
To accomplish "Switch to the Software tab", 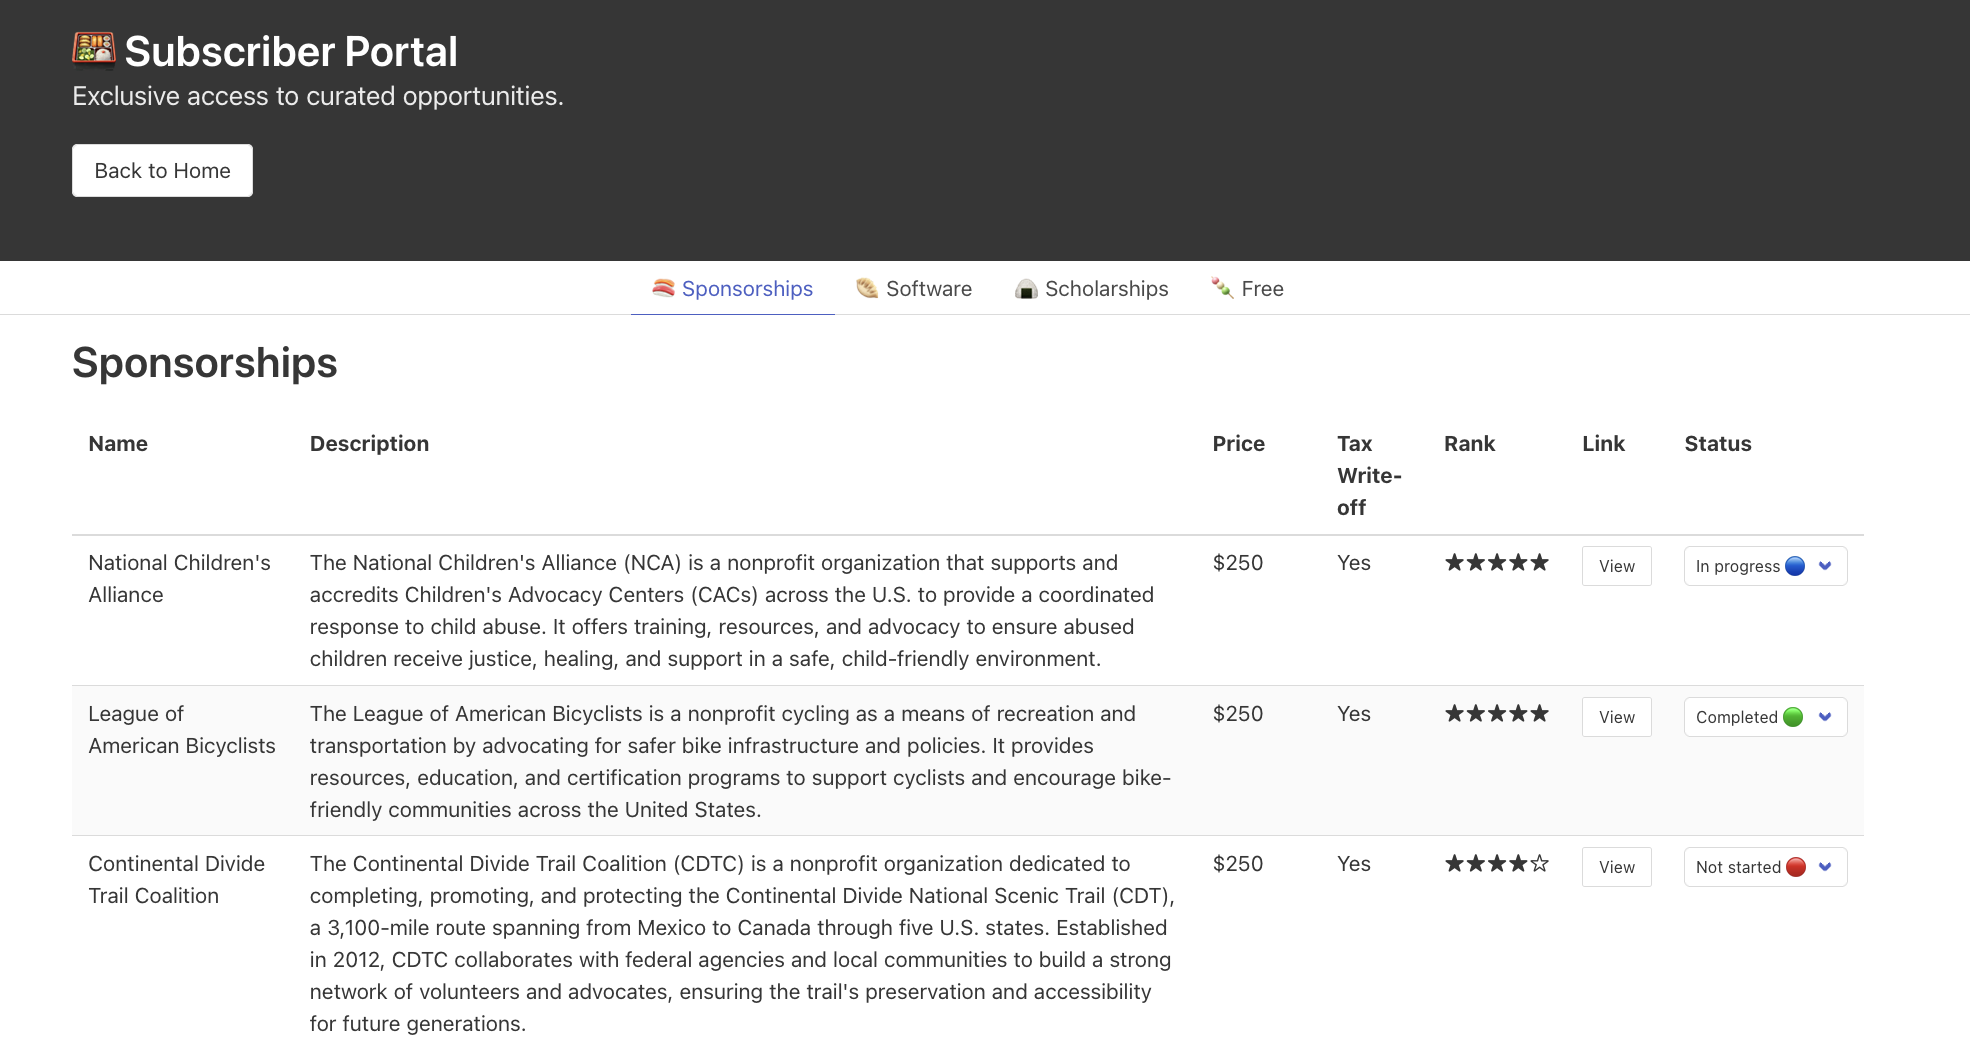I will pyautogui.click(x=914, y=289).
